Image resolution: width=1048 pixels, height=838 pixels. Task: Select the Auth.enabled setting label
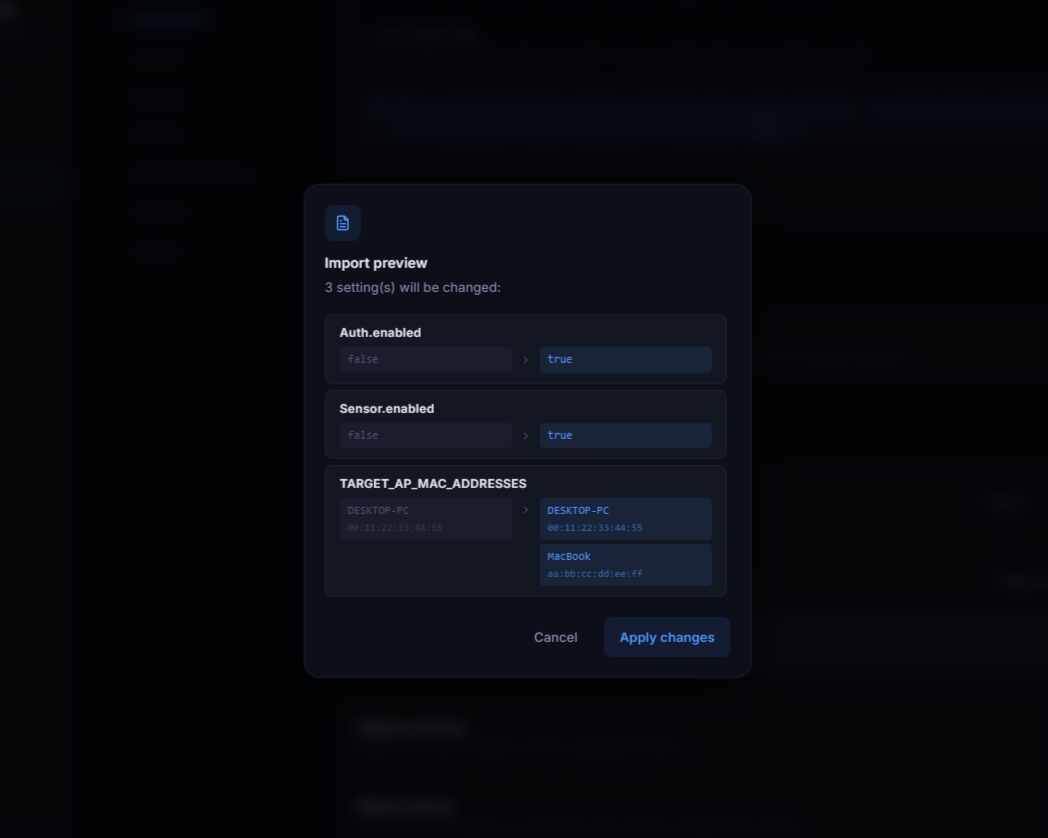pos(380,332)
